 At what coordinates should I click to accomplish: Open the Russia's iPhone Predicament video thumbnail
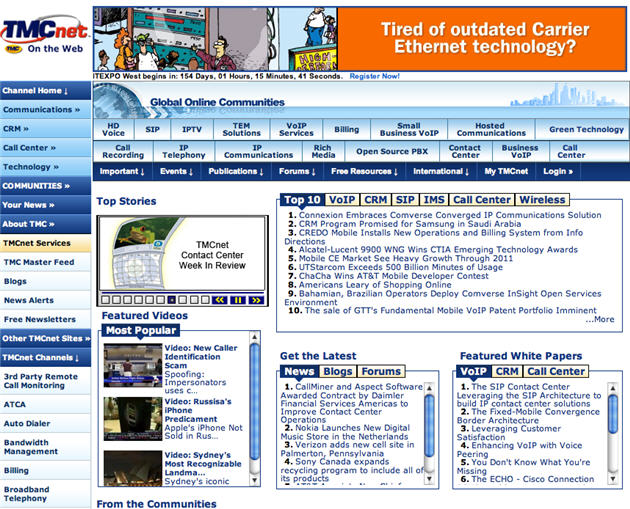[x=132, y=420]
